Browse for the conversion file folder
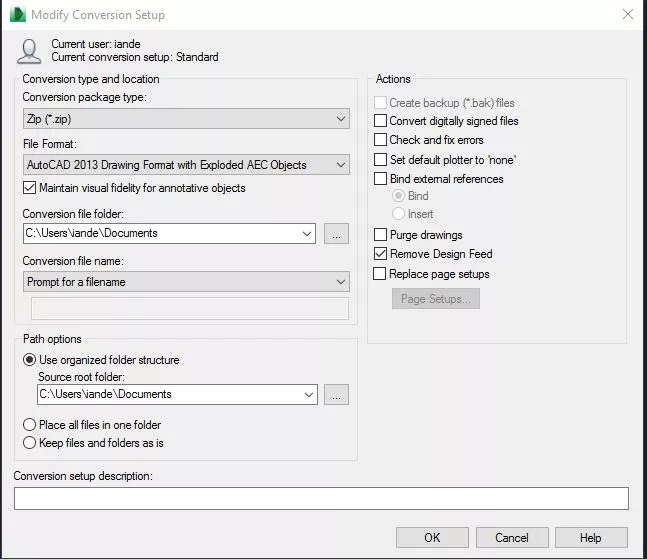This screenshot has height=559, width=647. (336, 234)
